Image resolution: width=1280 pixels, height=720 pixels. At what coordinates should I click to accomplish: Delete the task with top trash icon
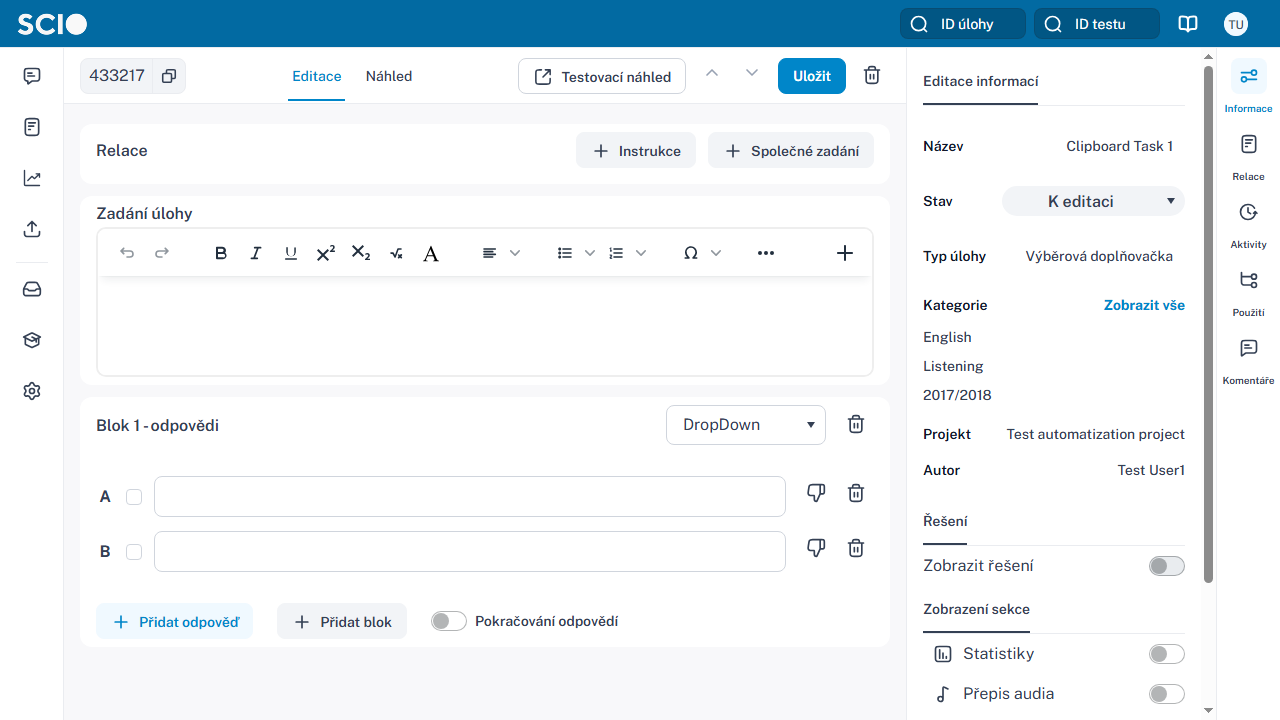[872, 76]
